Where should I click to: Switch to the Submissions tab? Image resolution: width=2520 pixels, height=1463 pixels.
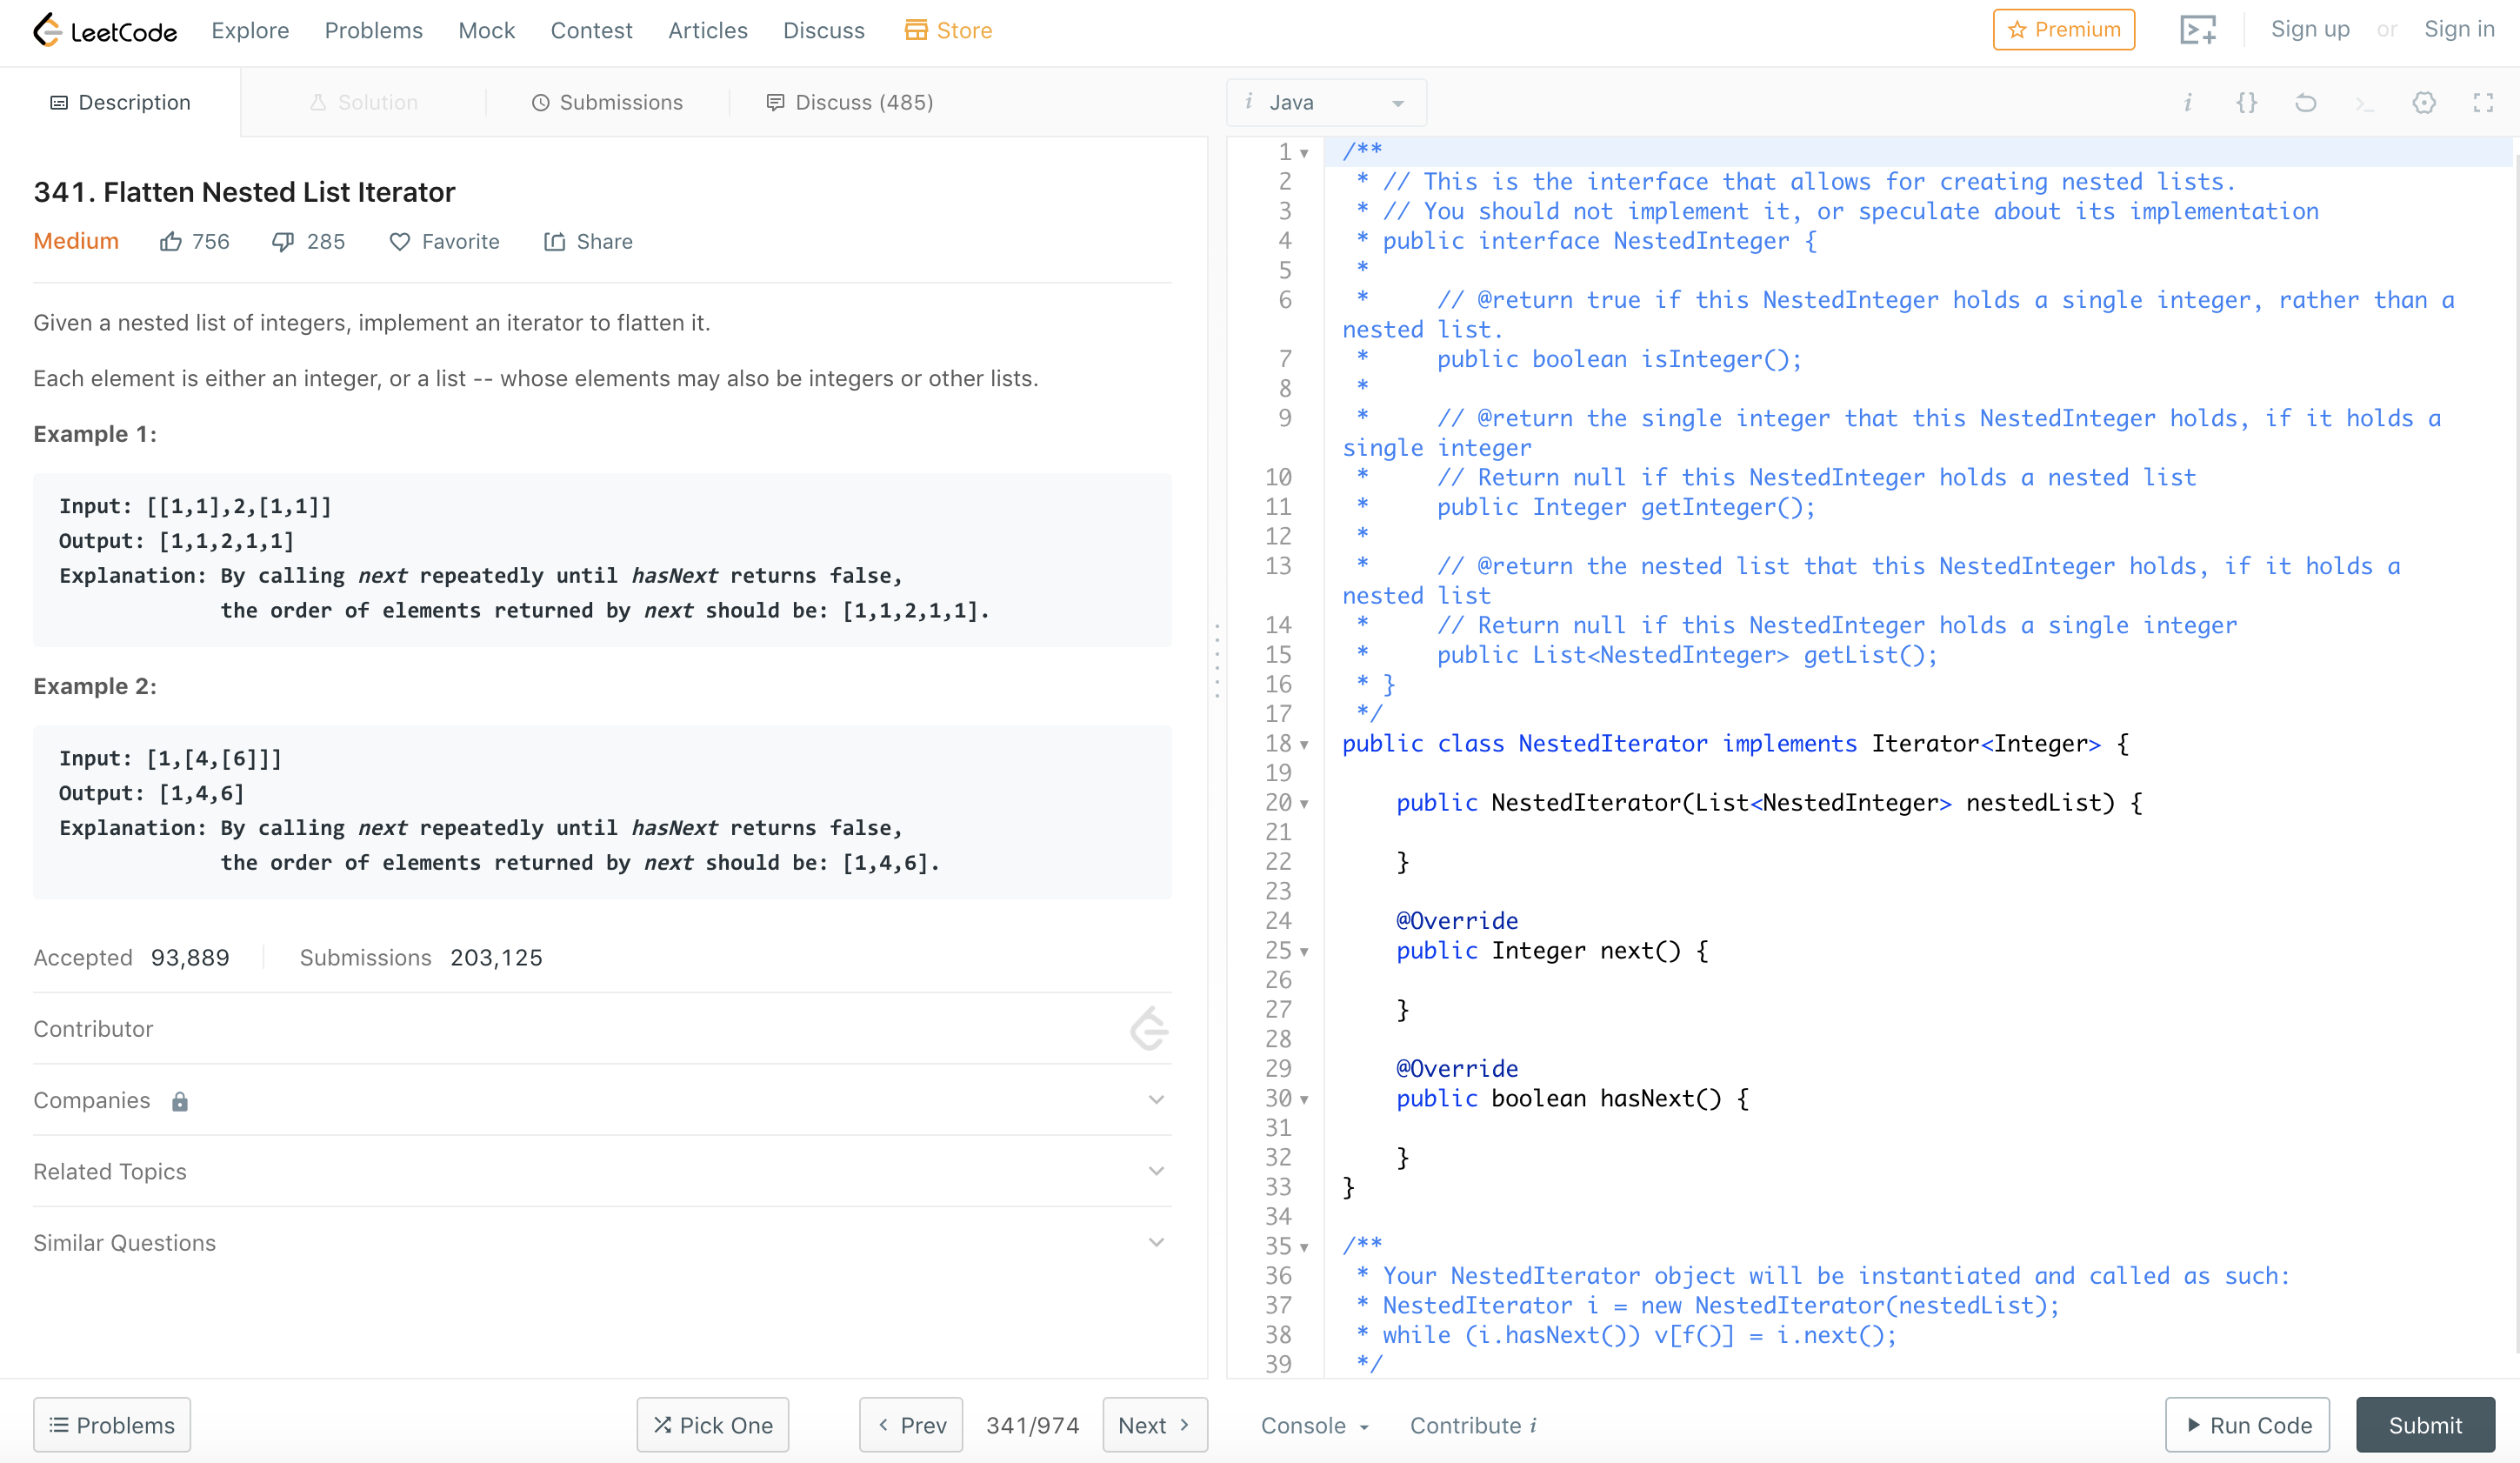[607, 102]
